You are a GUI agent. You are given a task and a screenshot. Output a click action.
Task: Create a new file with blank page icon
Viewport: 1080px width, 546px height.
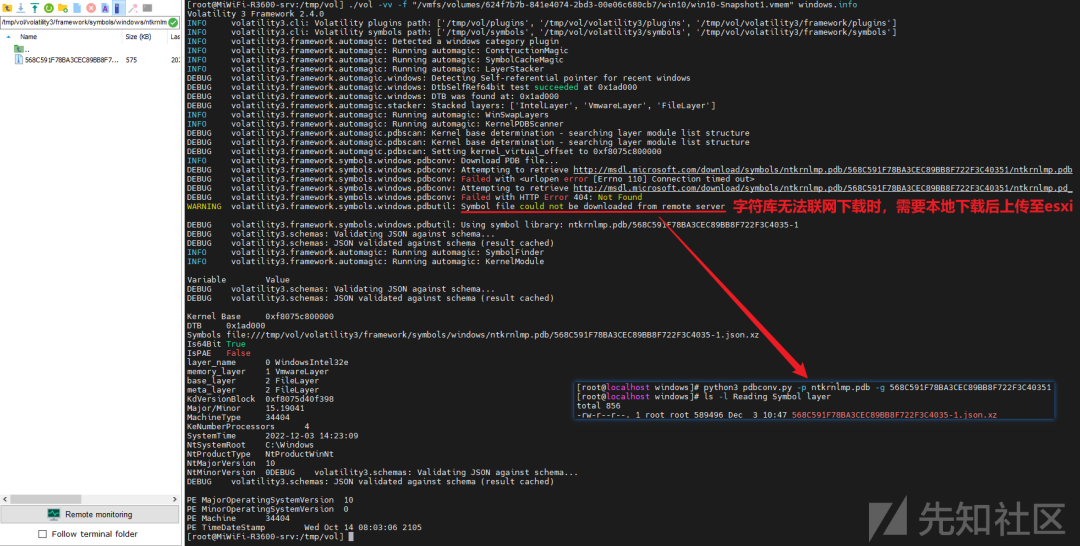(77, 8)
